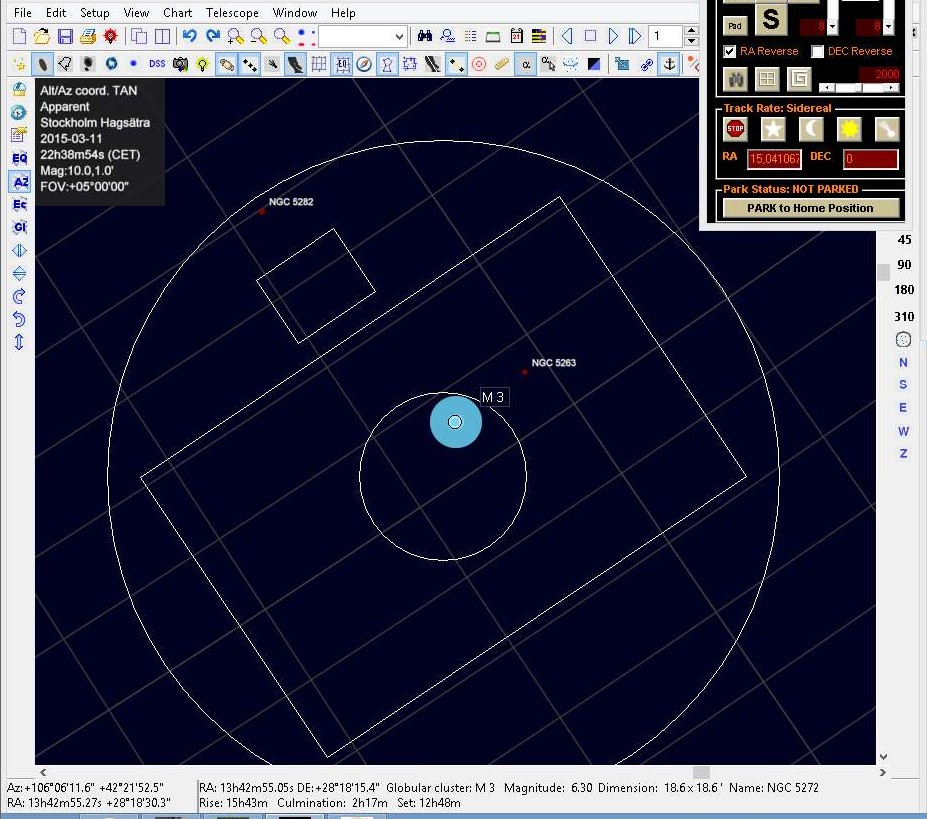Open the calendar icon showing 21
Image resolution: width=927 pixels, height=819 pixels.
[x=516, y=37]
